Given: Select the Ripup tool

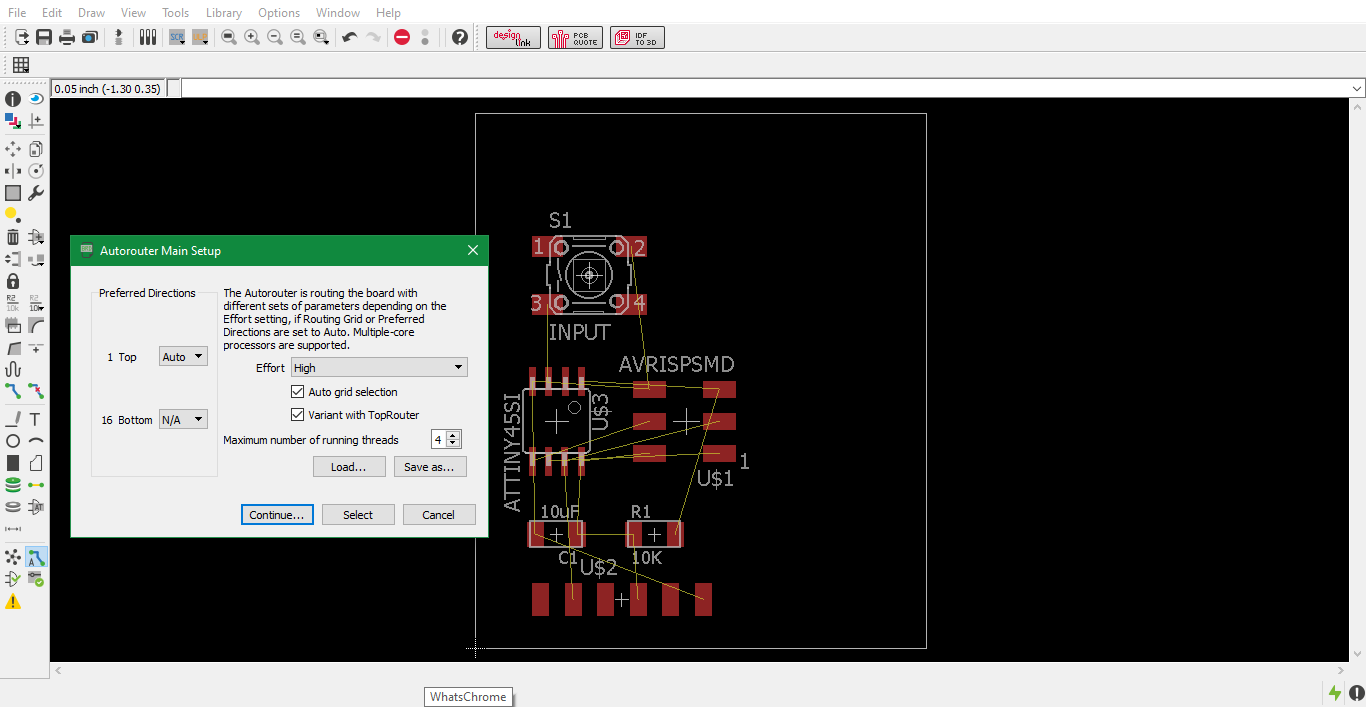Looking at the screenshot, I should (x=36, y=391).
